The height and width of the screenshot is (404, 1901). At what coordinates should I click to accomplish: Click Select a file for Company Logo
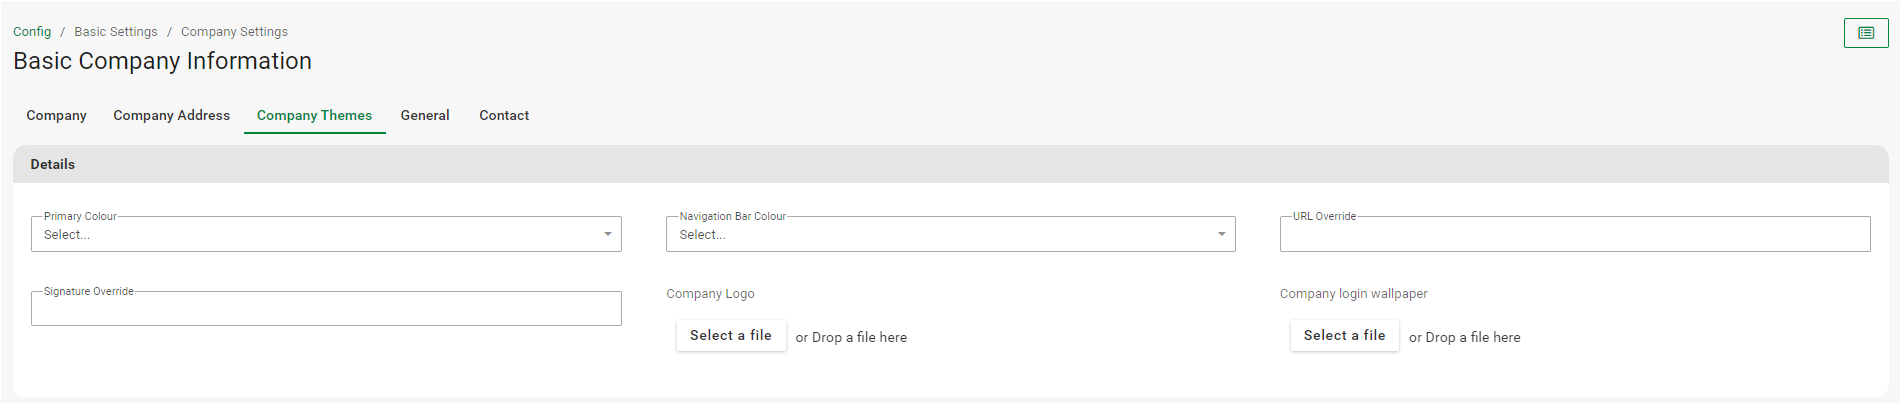[x=731, y=336]
